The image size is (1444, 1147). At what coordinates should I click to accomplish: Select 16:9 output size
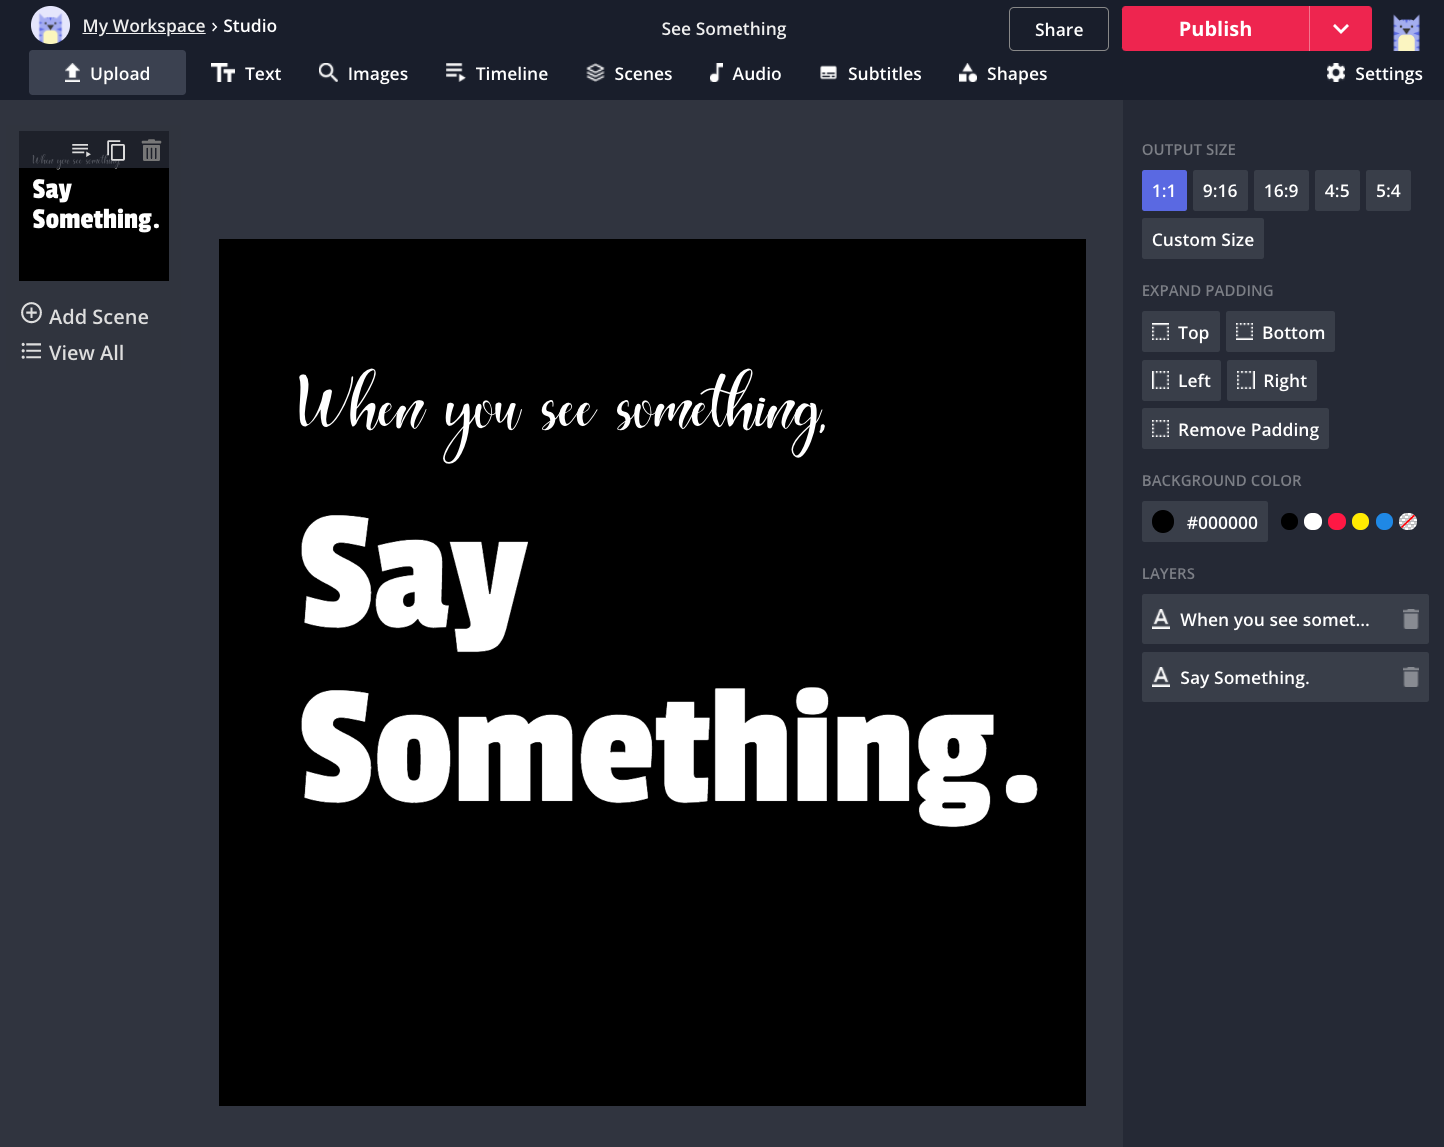click(1281, 190)
